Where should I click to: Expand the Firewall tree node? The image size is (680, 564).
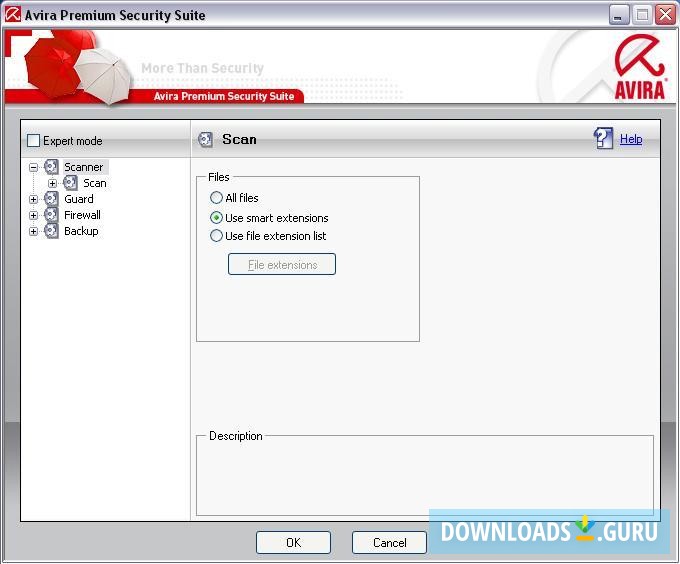(x=33, y=215)
